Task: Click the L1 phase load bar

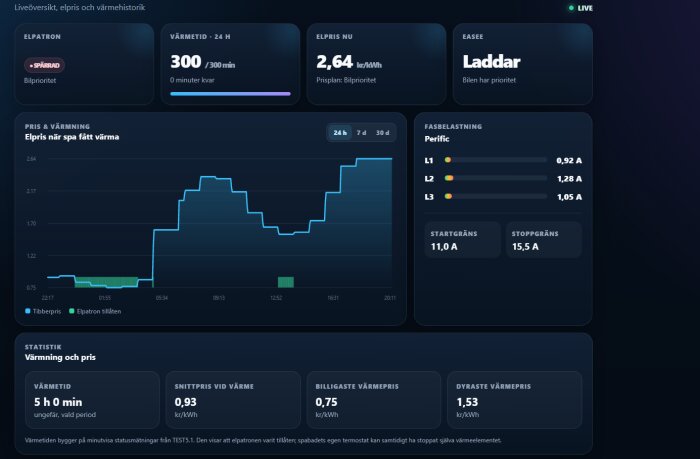Action: [496, 160]
